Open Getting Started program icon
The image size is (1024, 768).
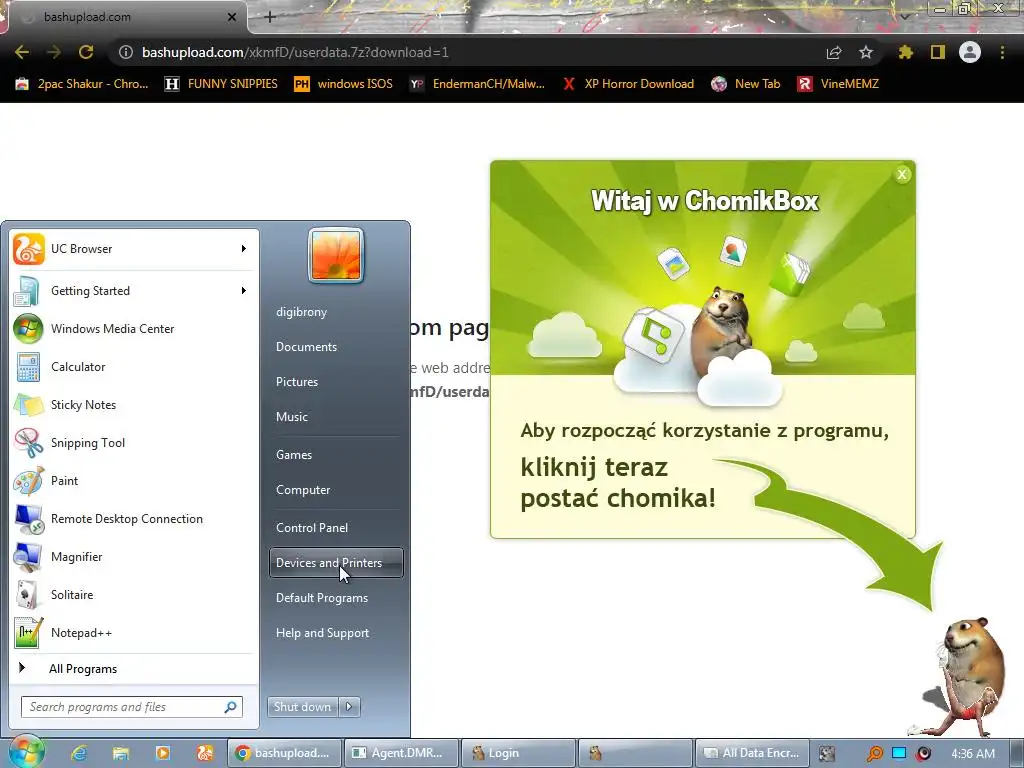pyautogui.click(x=27, y=291)
